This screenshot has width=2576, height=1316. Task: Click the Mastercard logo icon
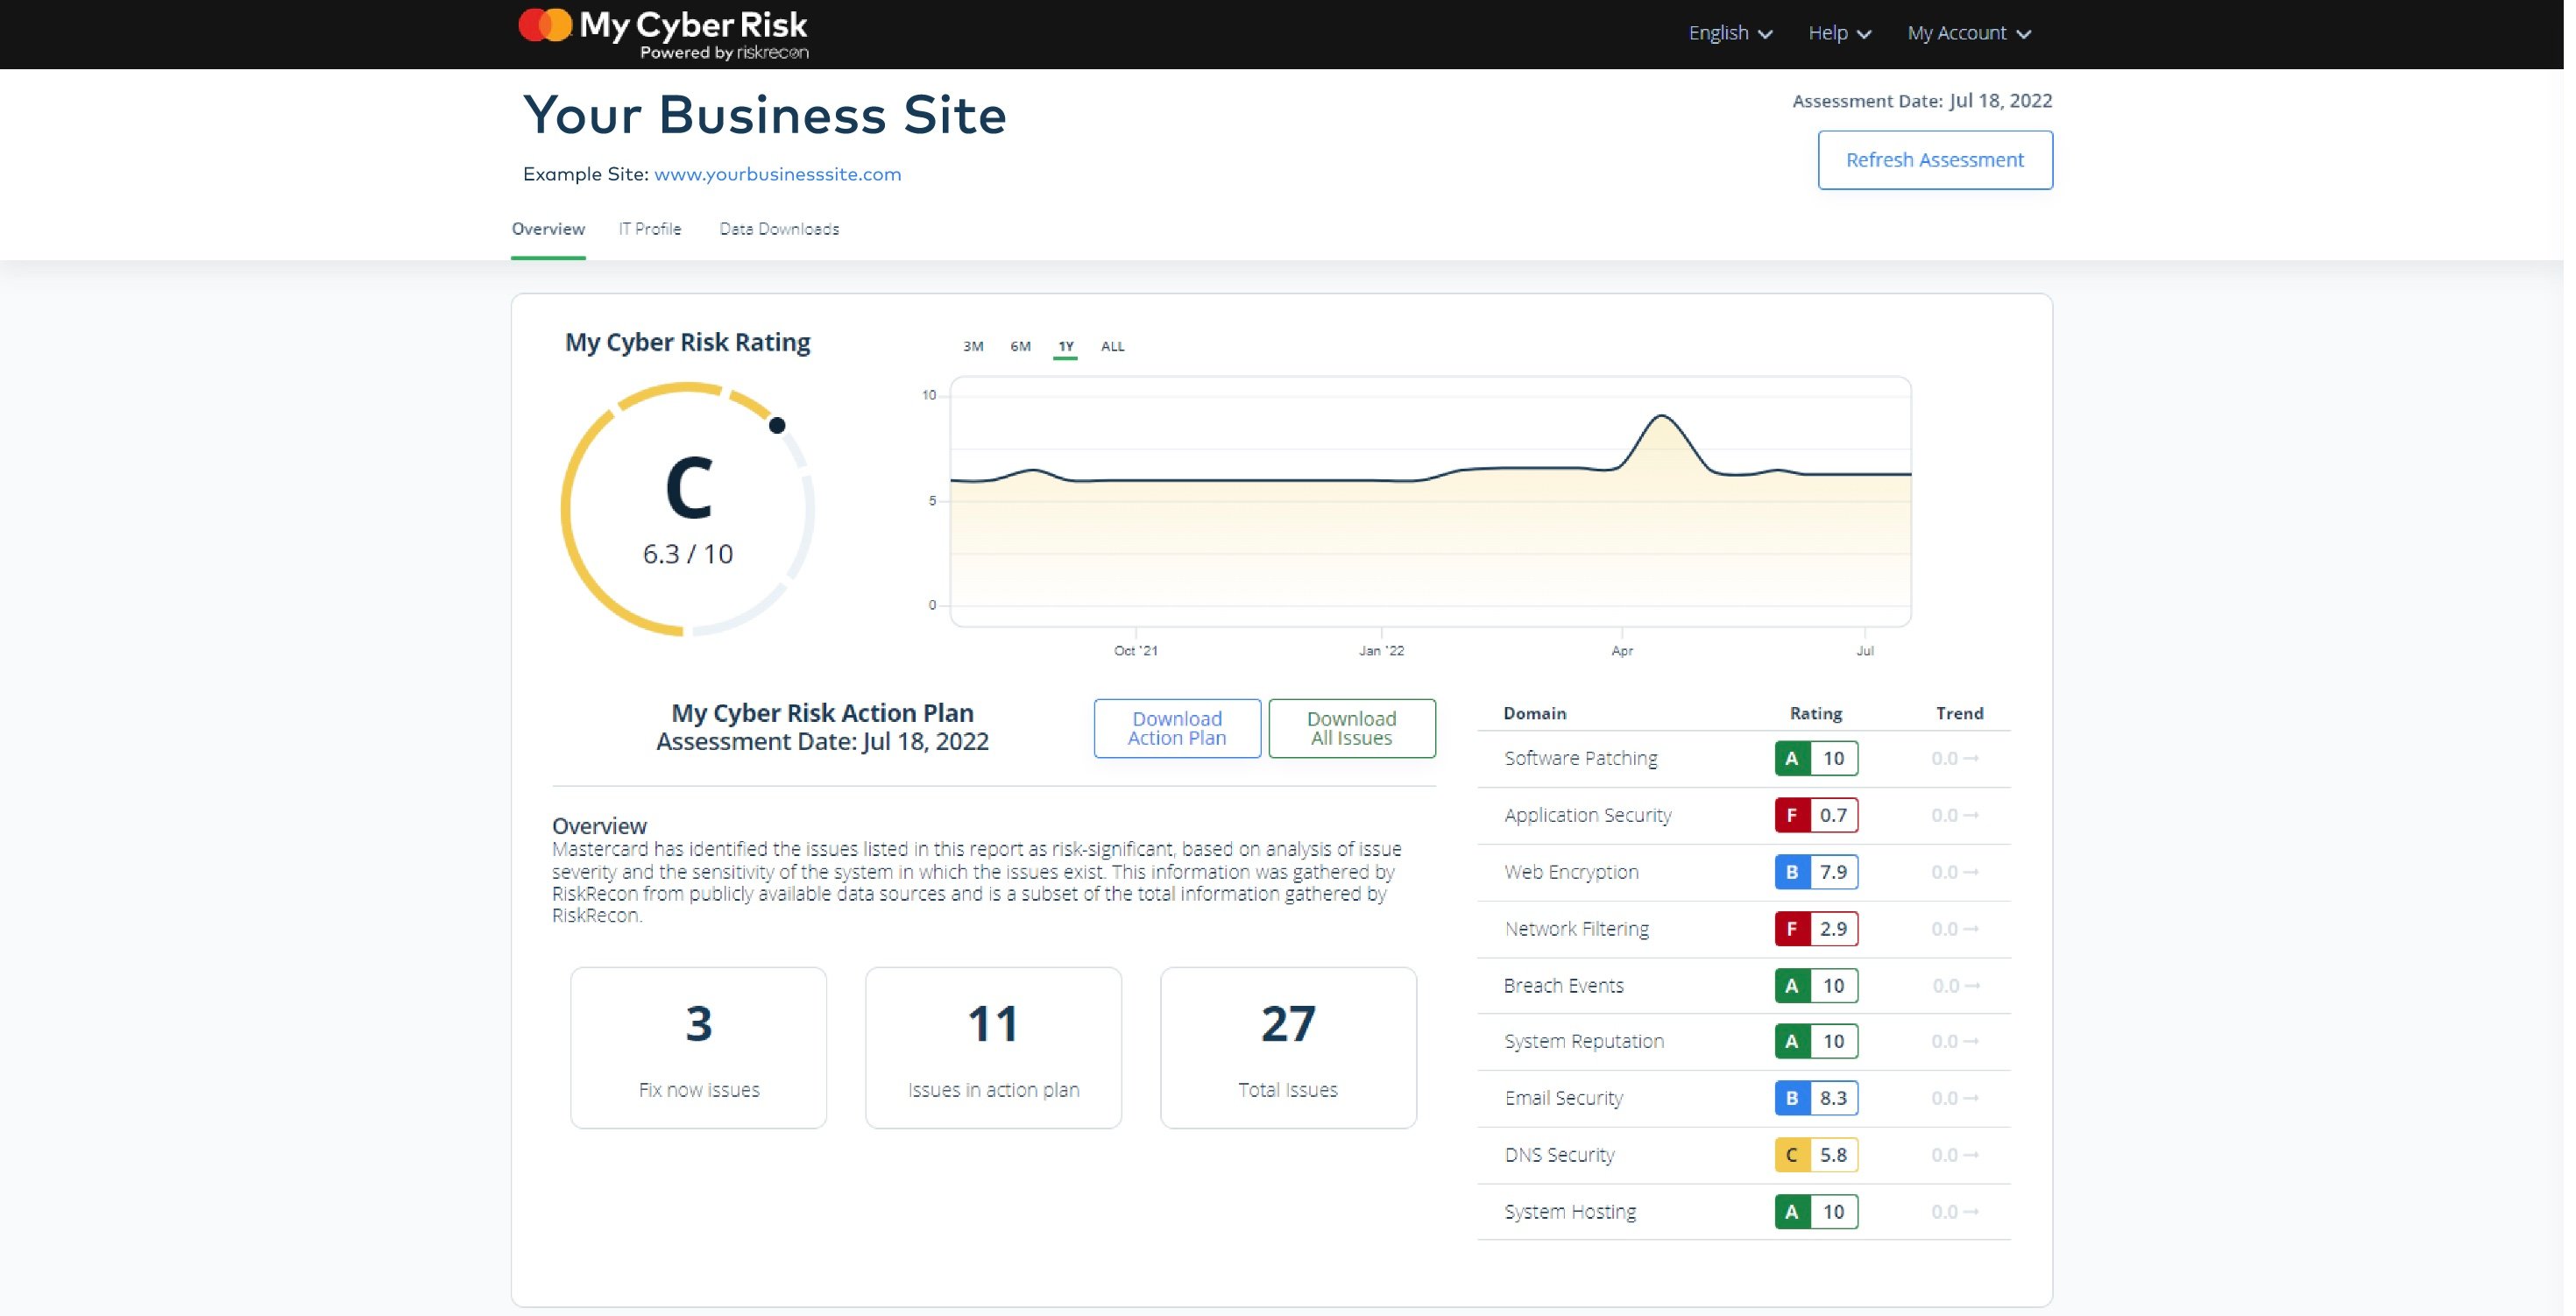(x=545, y=26)
